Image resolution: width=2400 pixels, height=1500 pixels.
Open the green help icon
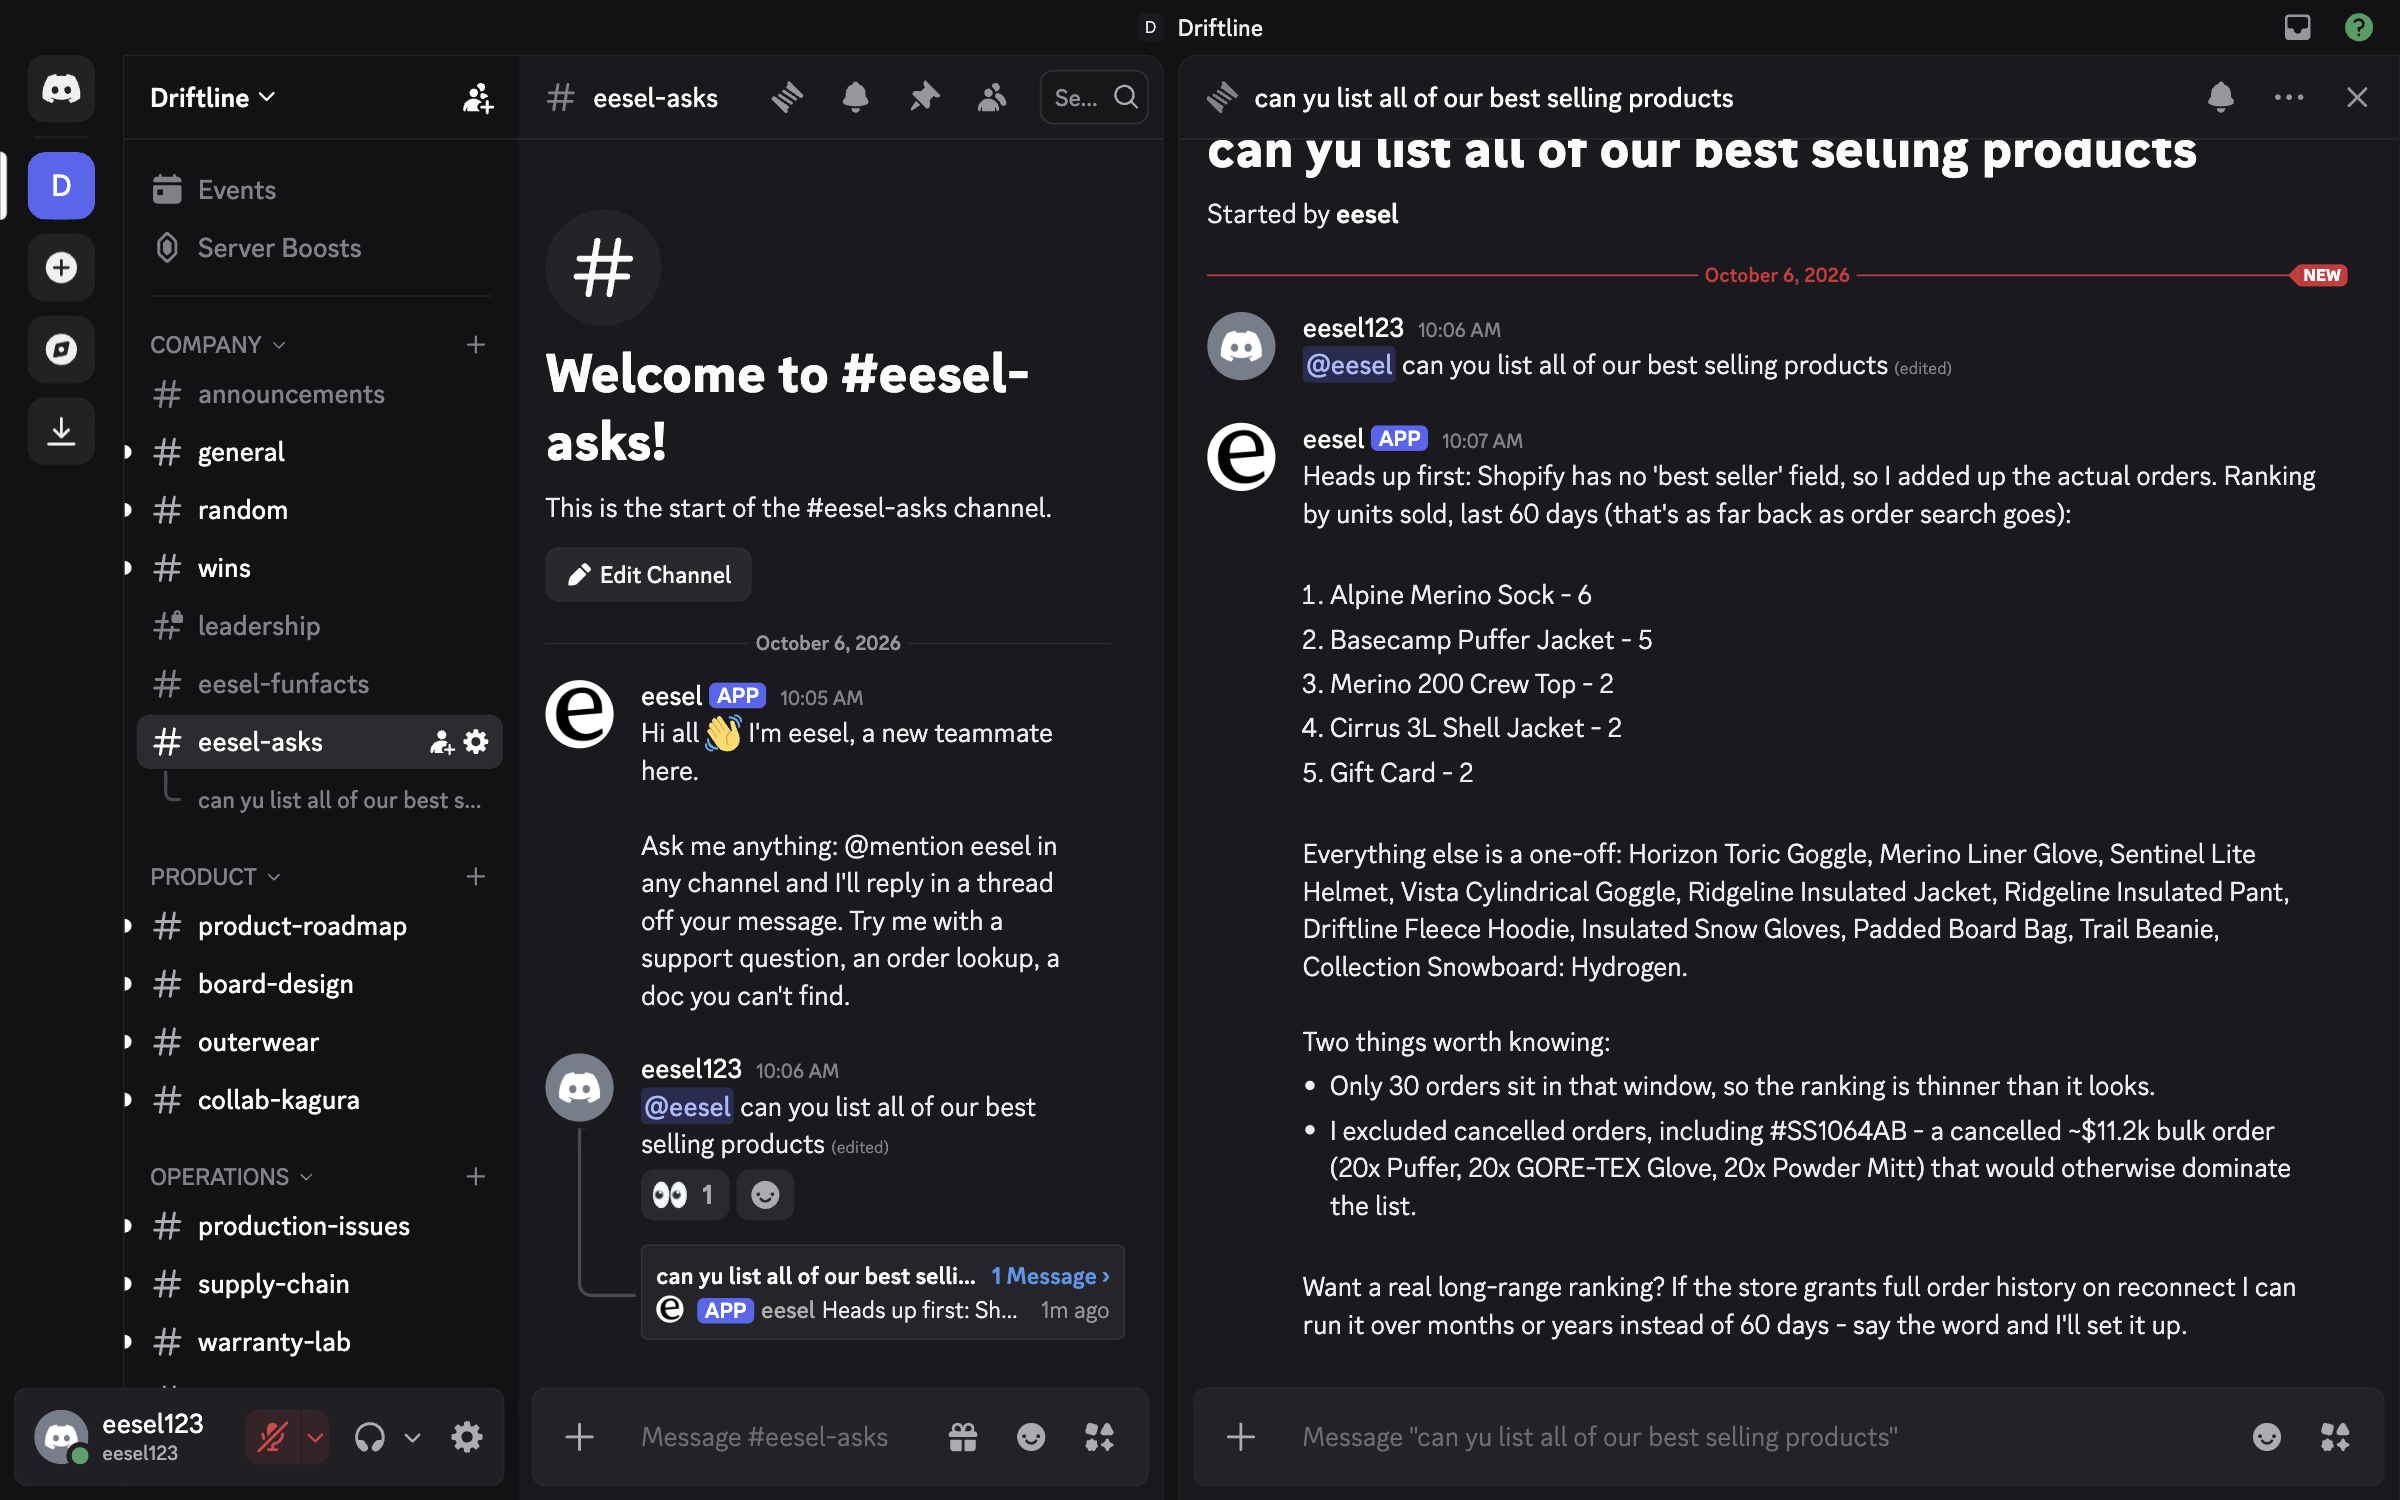(x=2358, y=27)
